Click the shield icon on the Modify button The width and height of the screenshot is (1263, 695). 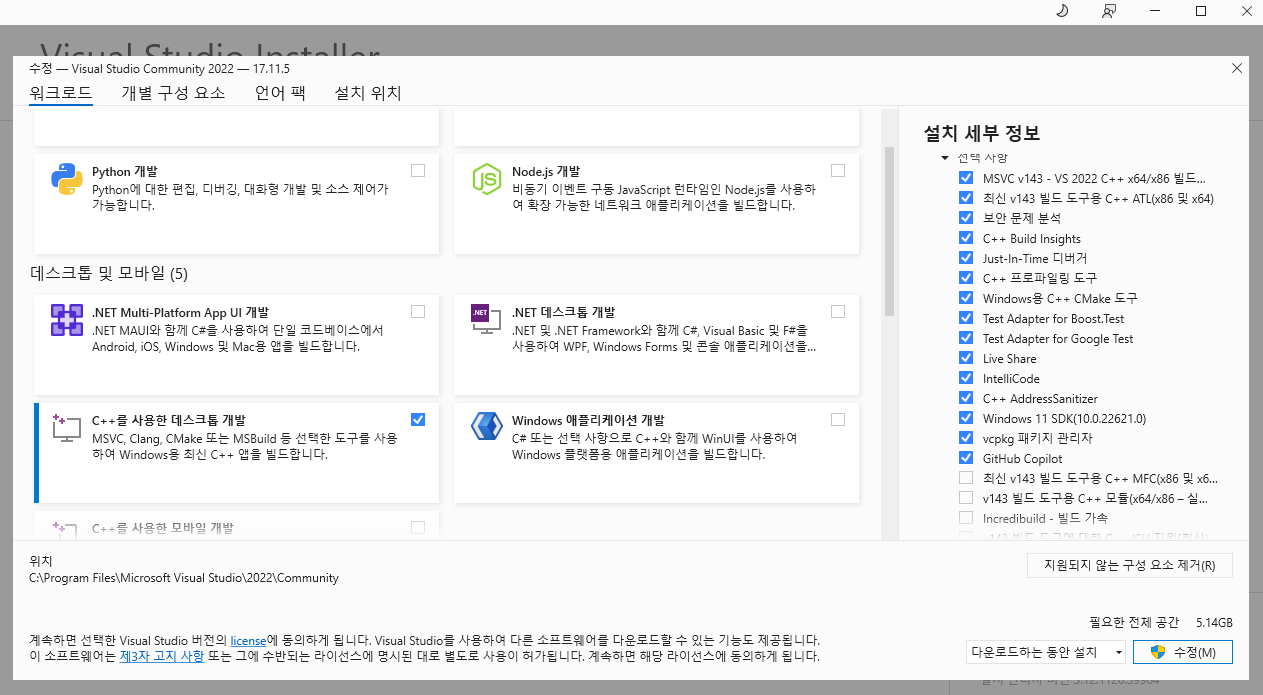coord(1158,652)
